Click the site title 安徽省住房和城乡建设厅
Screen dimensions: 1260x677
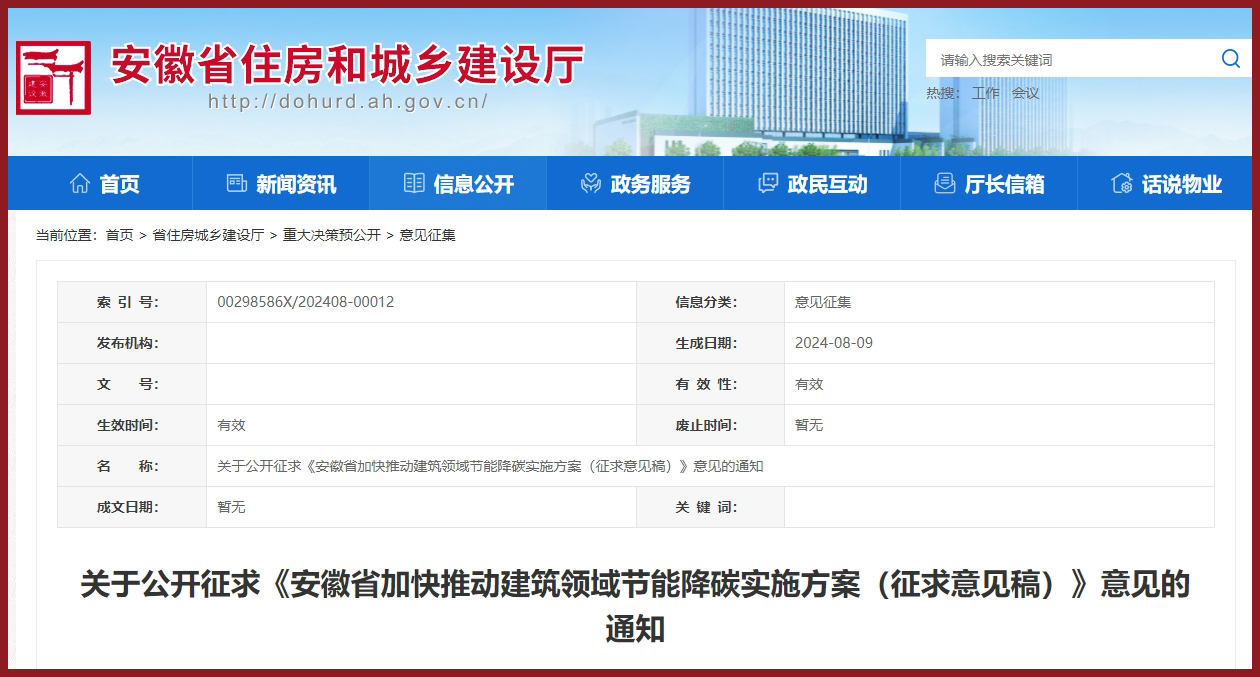click(x=347, y=65)
